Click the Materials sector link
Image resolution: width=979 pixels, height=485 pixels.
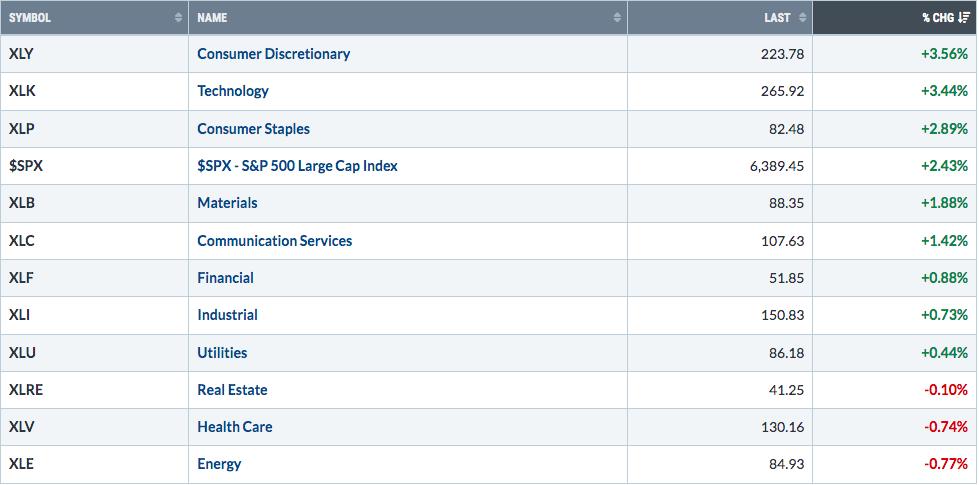[227, 203]
